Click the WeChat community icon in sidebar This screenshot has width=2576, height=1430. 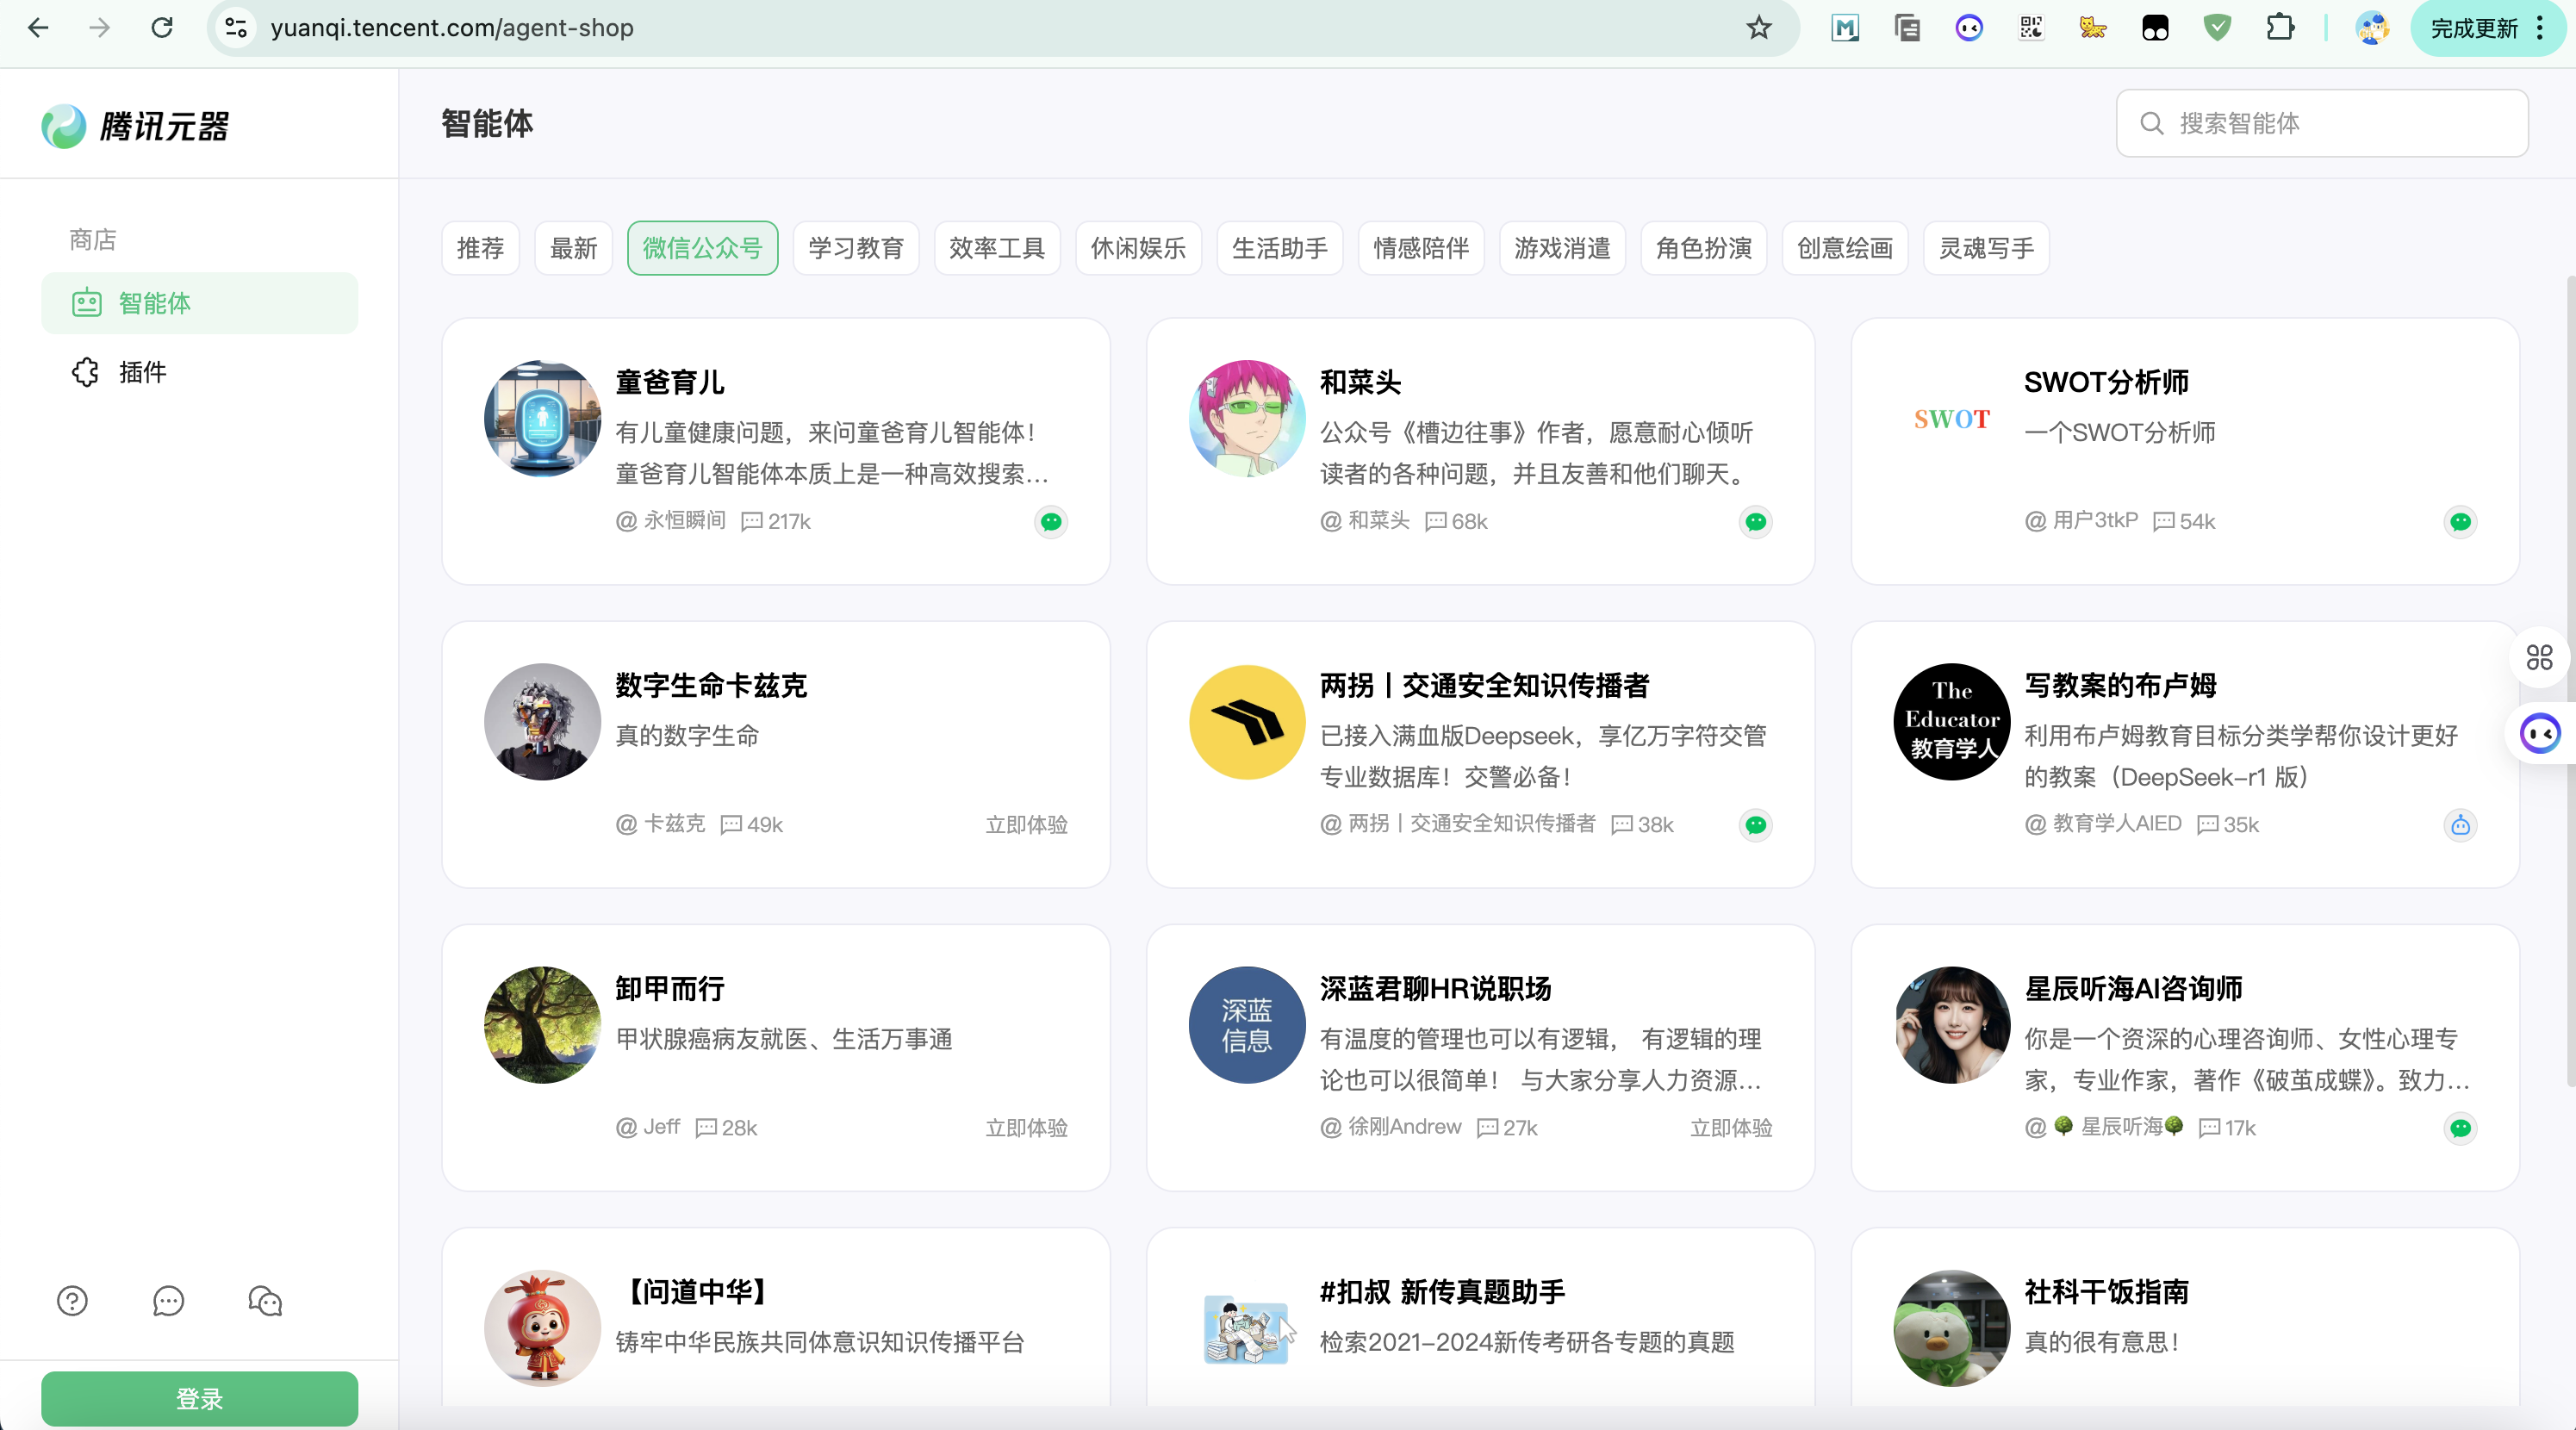pos(265,1301)
